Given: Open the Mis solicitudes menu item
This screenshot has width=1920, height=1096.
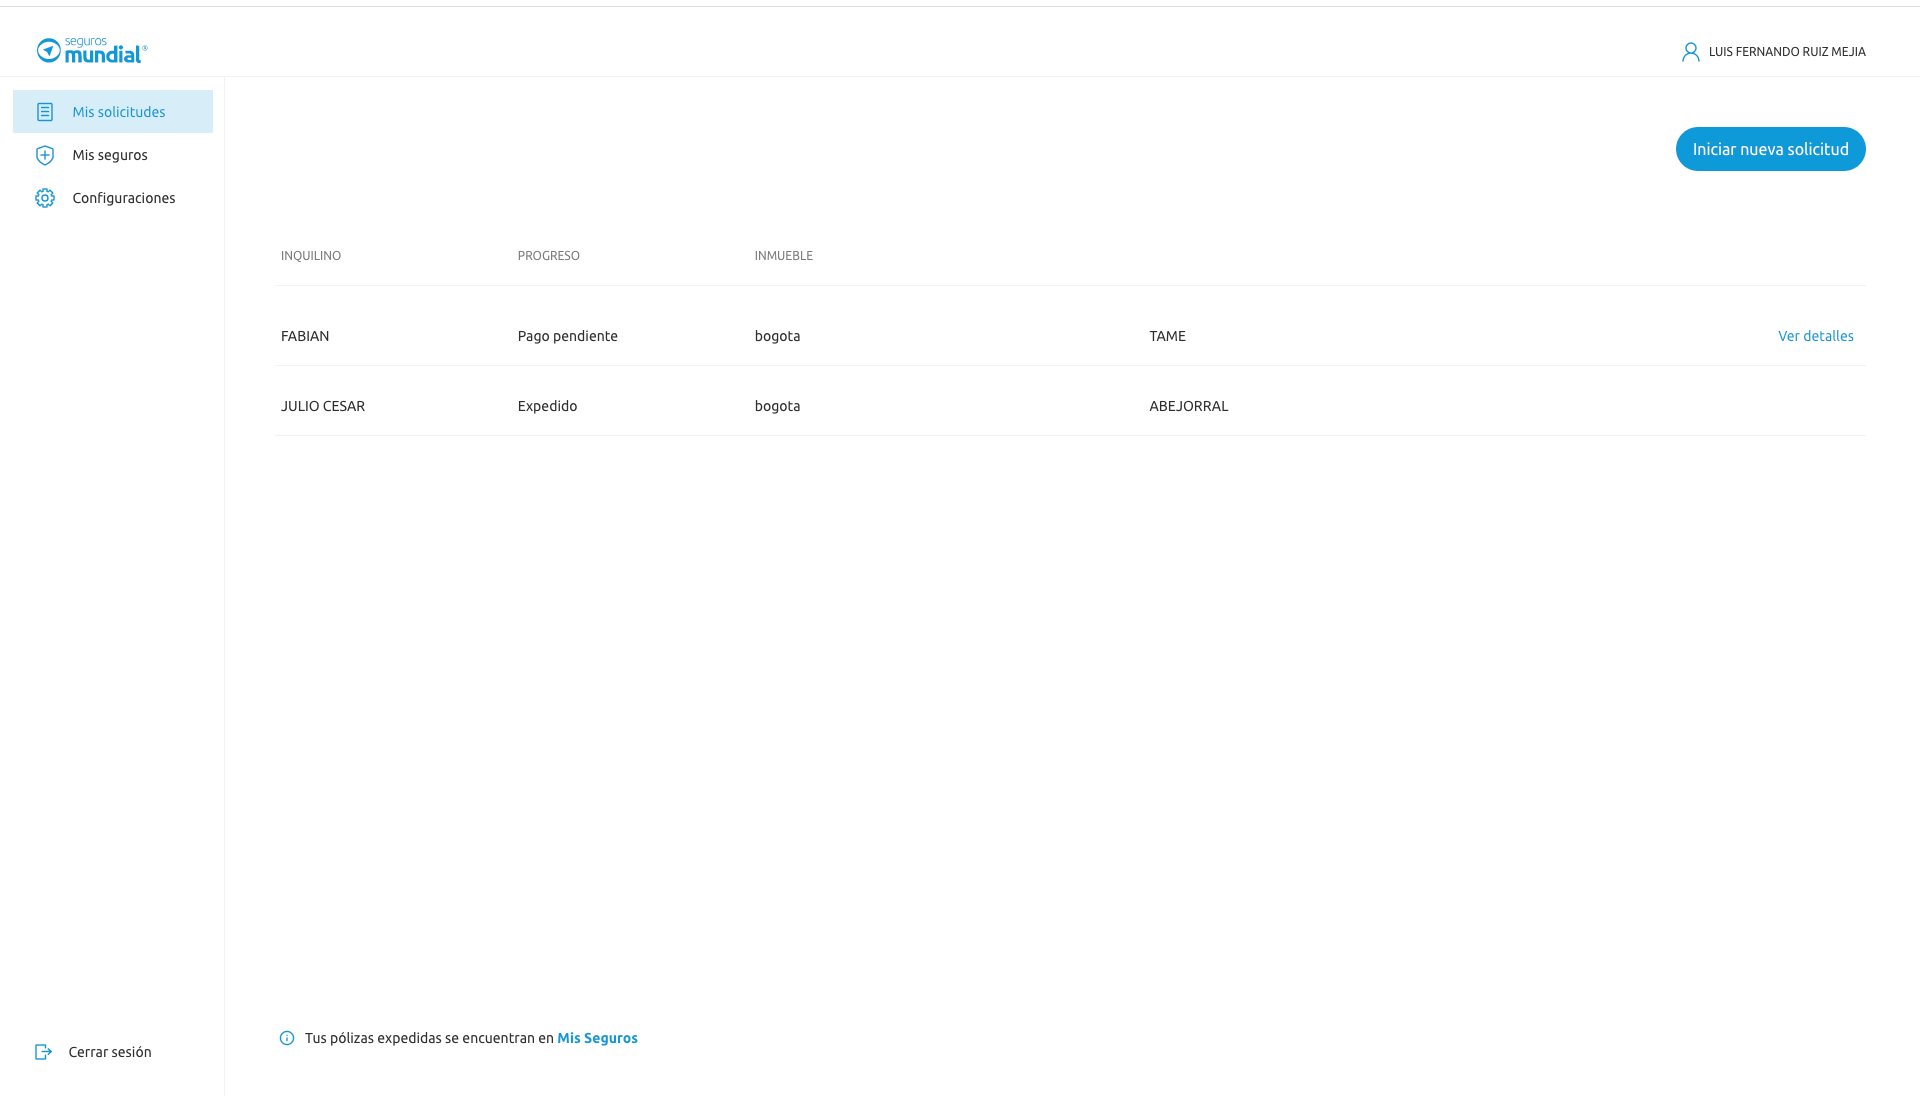Looking at the screenshot, I should coord(118,112).
